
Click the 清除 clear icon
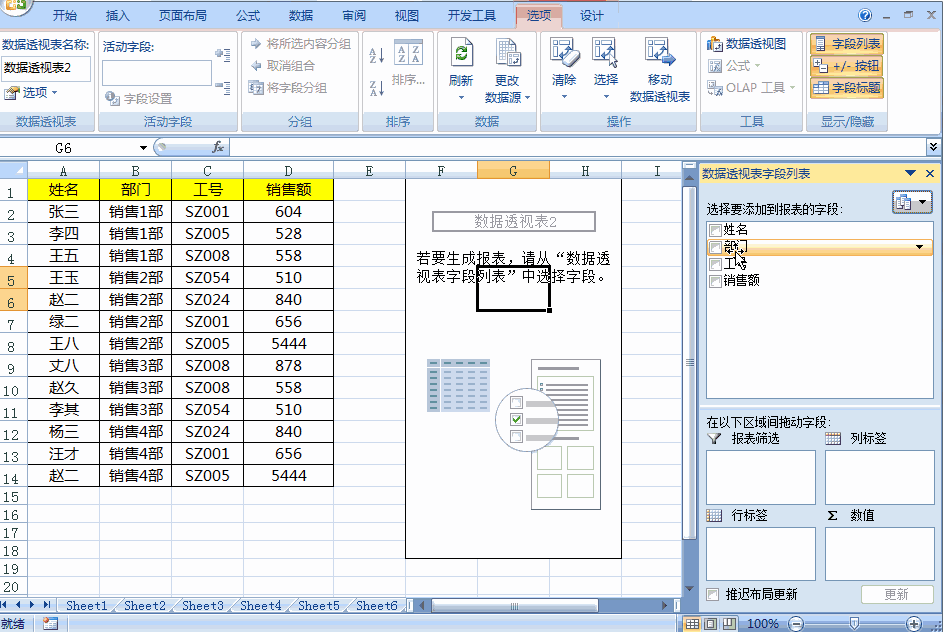(x=564, y=52)
